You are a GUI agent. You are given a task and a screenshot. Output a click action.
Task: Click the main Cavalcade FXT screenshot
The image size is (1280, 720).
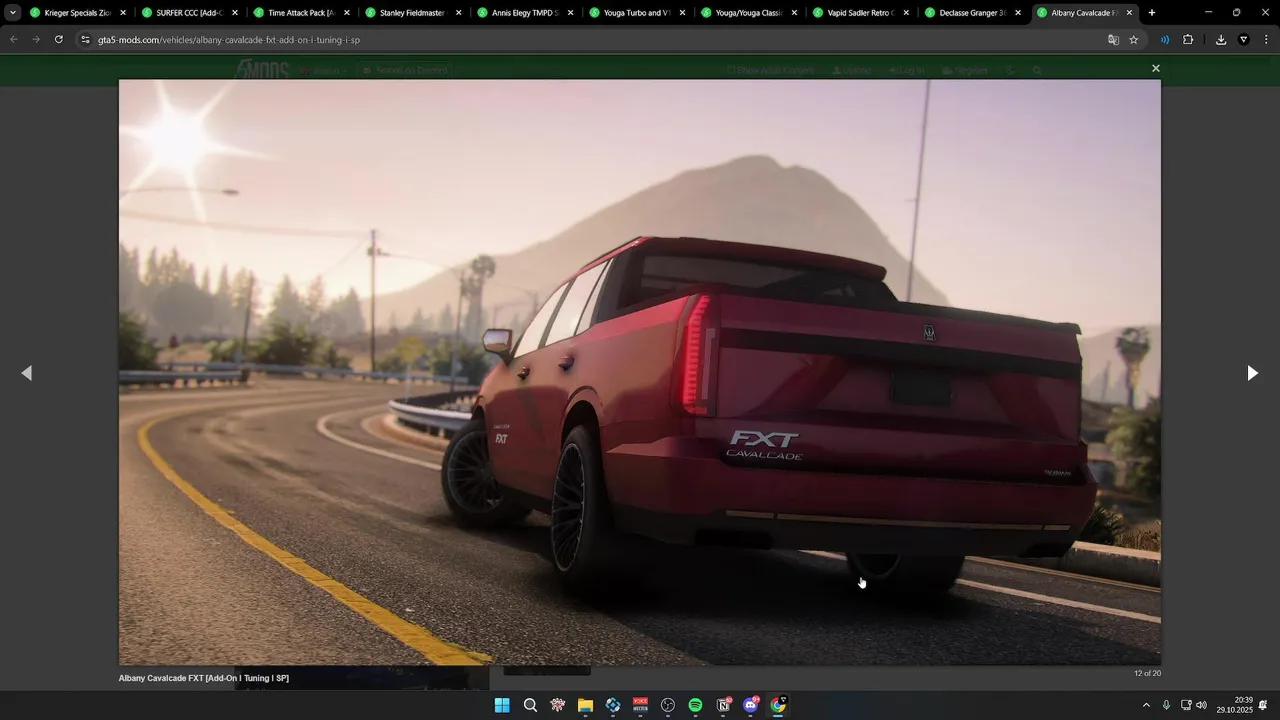coord(640,372)
